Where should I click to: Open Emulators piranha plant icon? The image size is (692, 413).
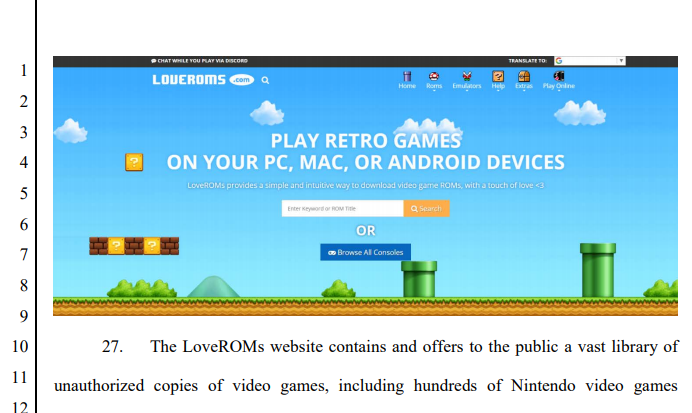(466, 76)
